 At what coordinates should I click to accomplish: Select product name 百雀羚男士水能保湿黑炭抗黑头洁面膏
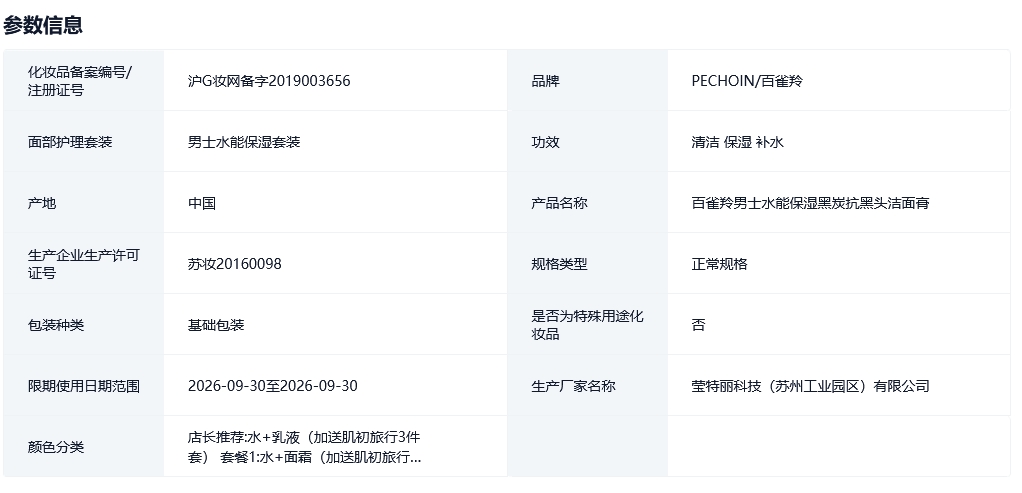(x=810, y=203)
